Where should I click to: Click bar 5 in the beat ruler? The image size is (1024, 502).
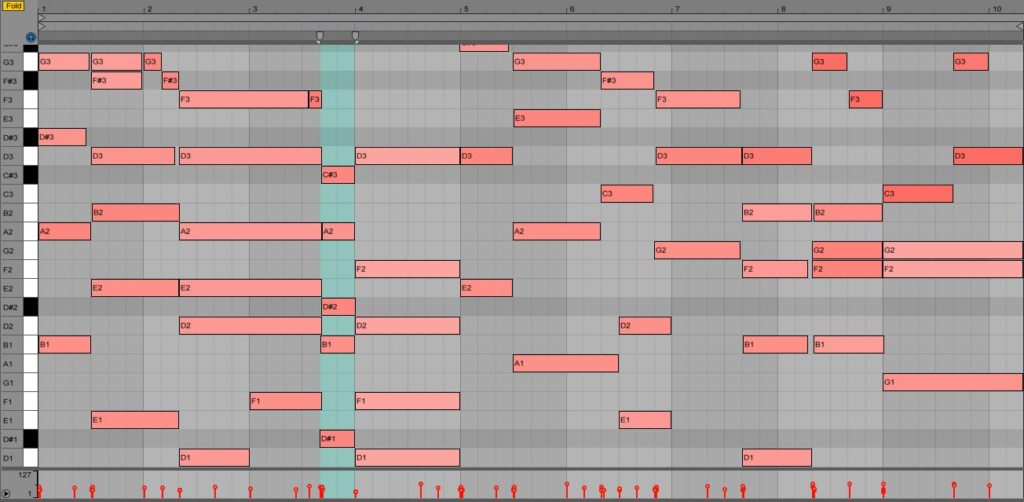coord(466,8)
